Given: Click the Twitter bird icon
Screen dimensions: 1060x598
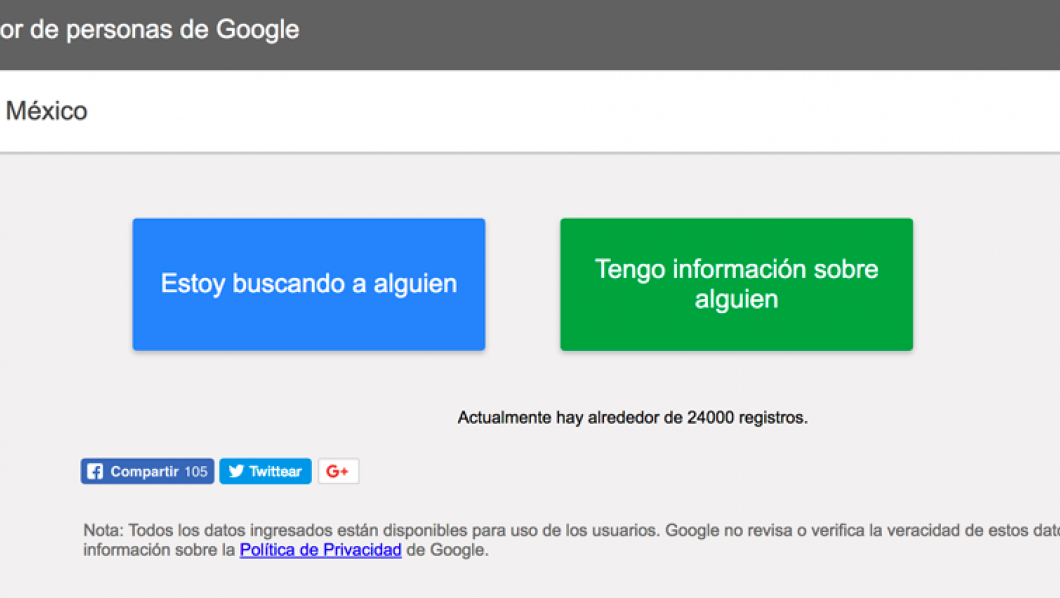Looking at the screenshot, I should click(x=236, y=472).
